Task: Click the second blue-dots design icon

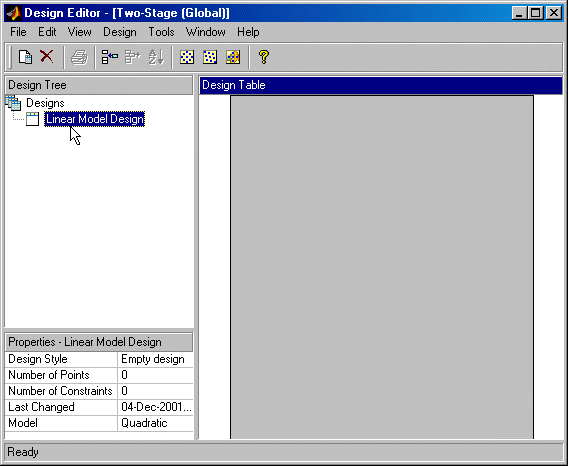Action: (210, 57)
